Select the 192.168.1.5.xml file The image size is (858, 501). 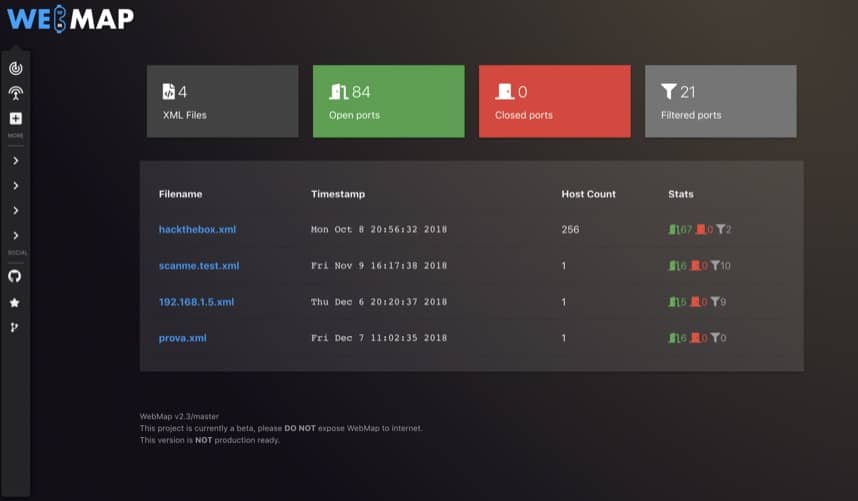[x=196, y=302]
